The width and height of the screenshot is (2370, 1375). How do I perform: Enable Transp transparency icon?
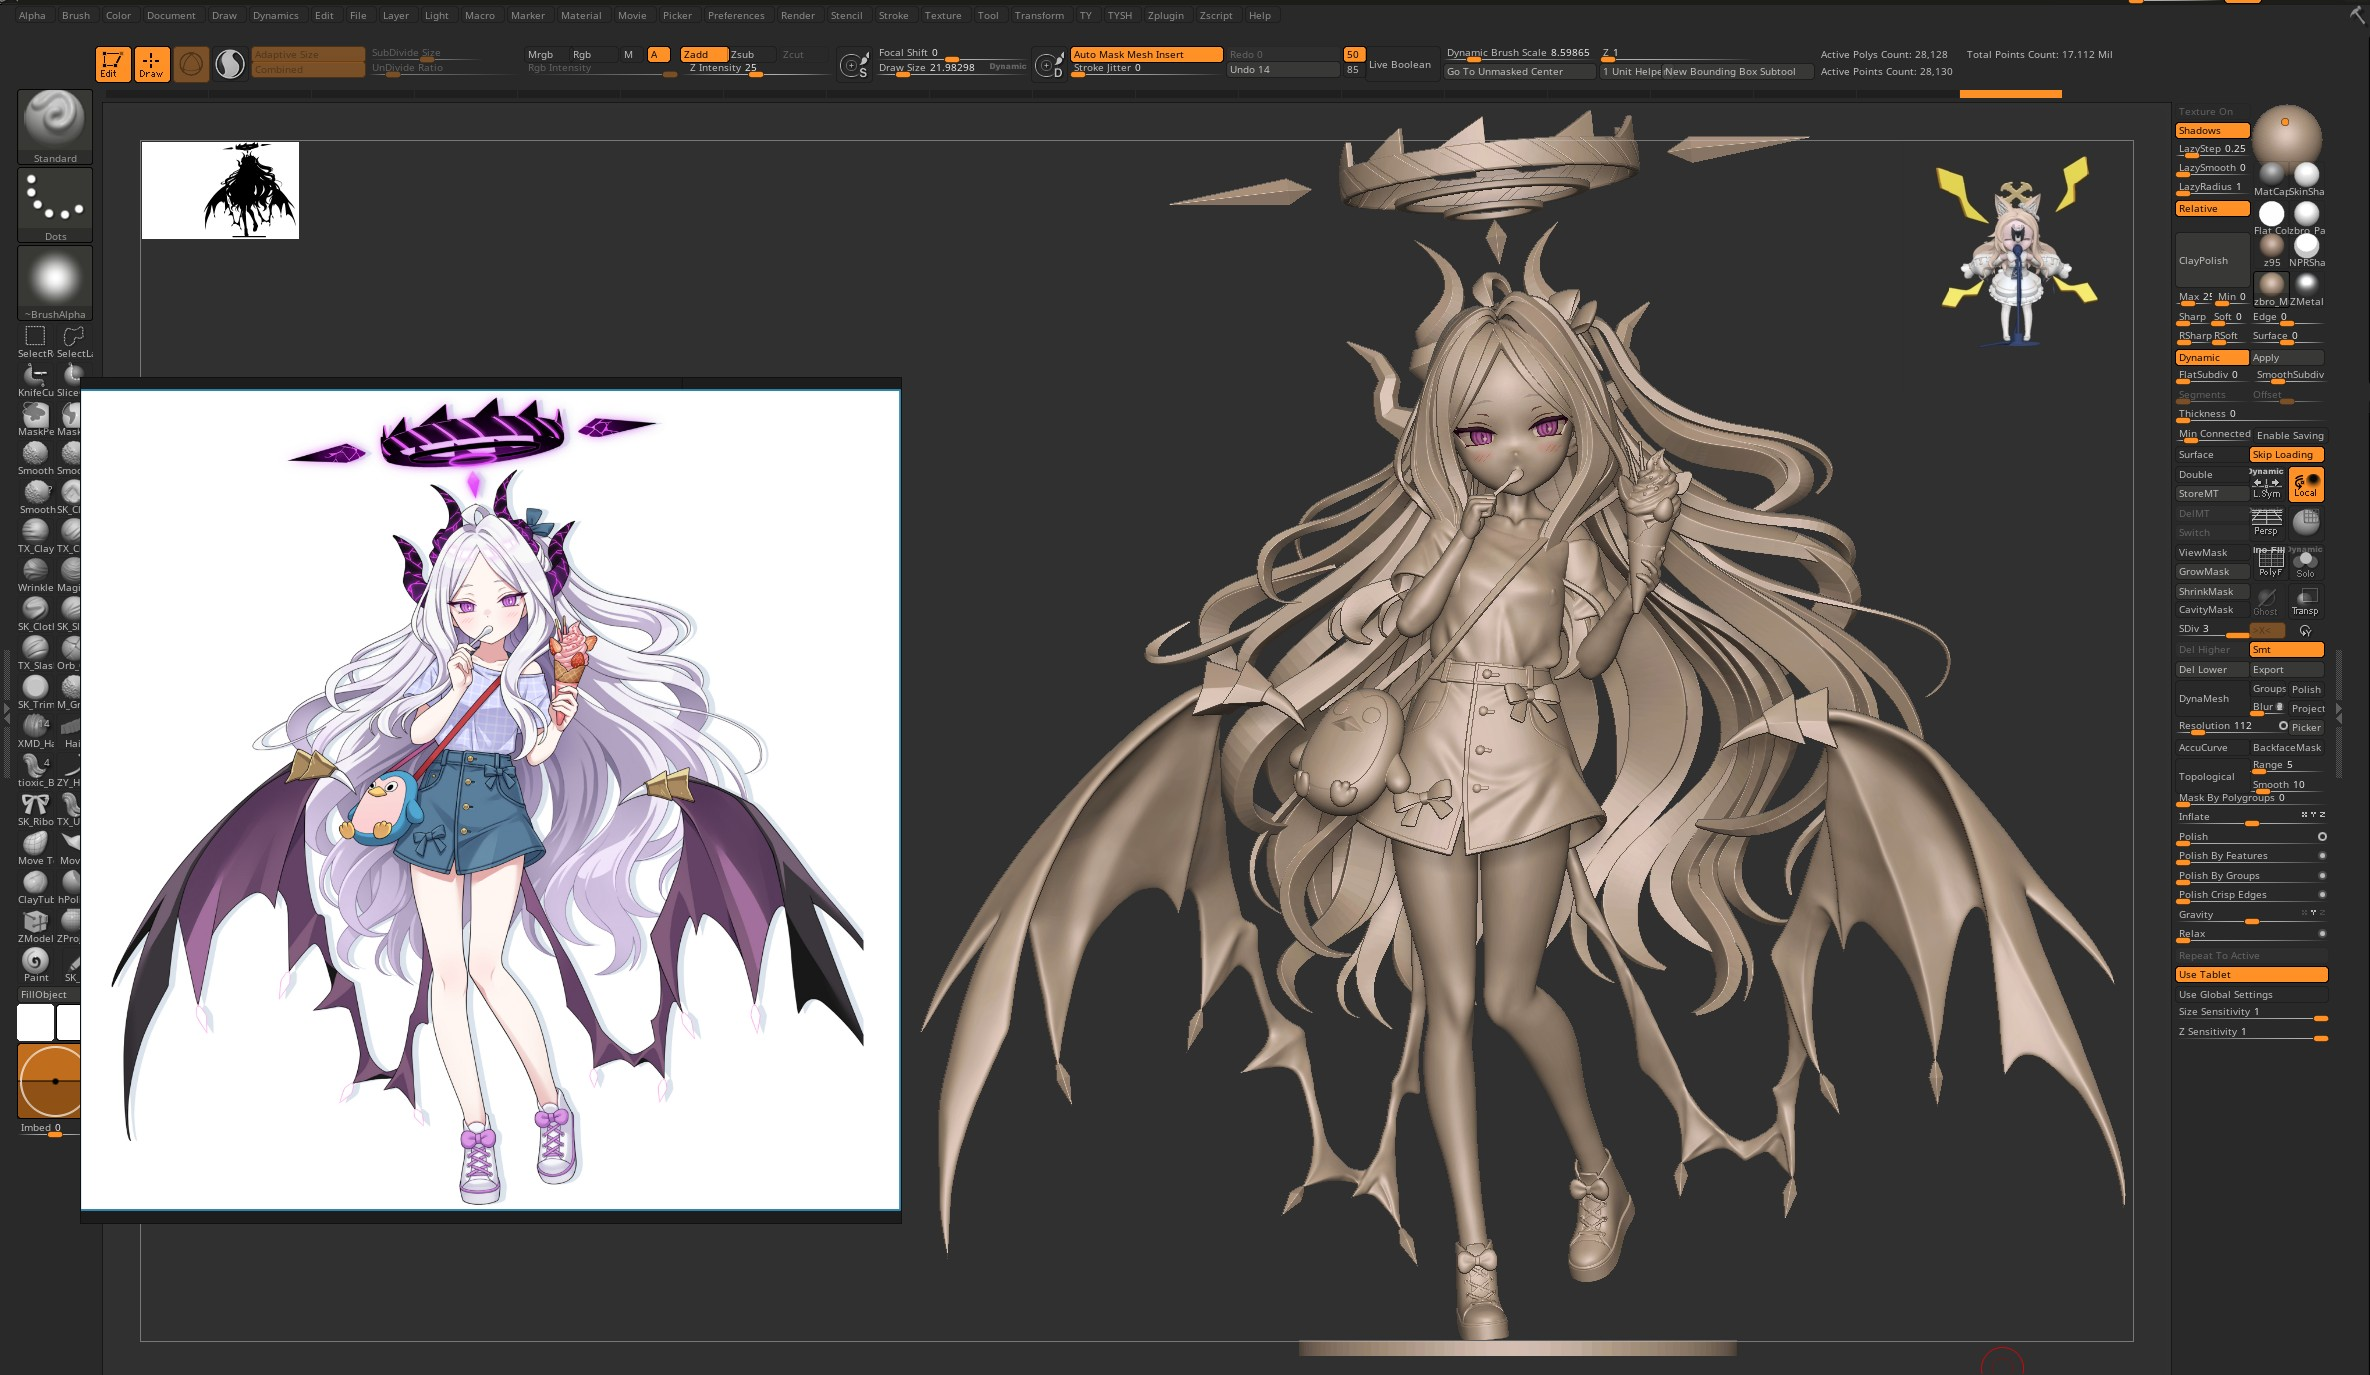[x=2306, y=602]
